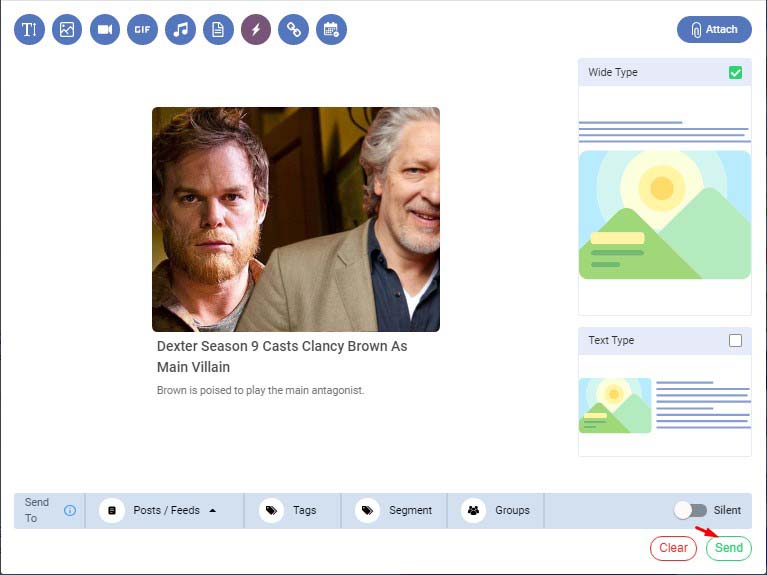
Task: Select the Text Type layout preview
Action: [x=665, y=405]
